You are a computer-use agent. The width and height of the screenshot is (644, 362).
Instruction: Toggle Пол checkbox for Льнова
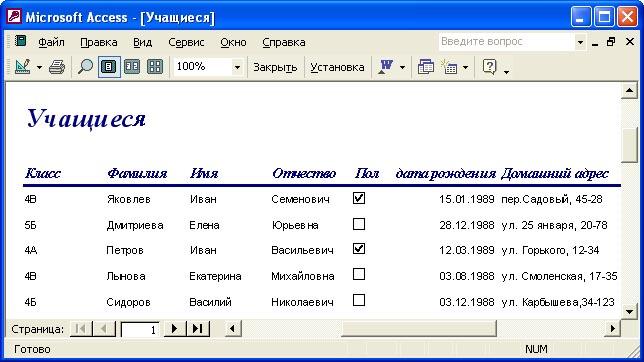(359, 274)
